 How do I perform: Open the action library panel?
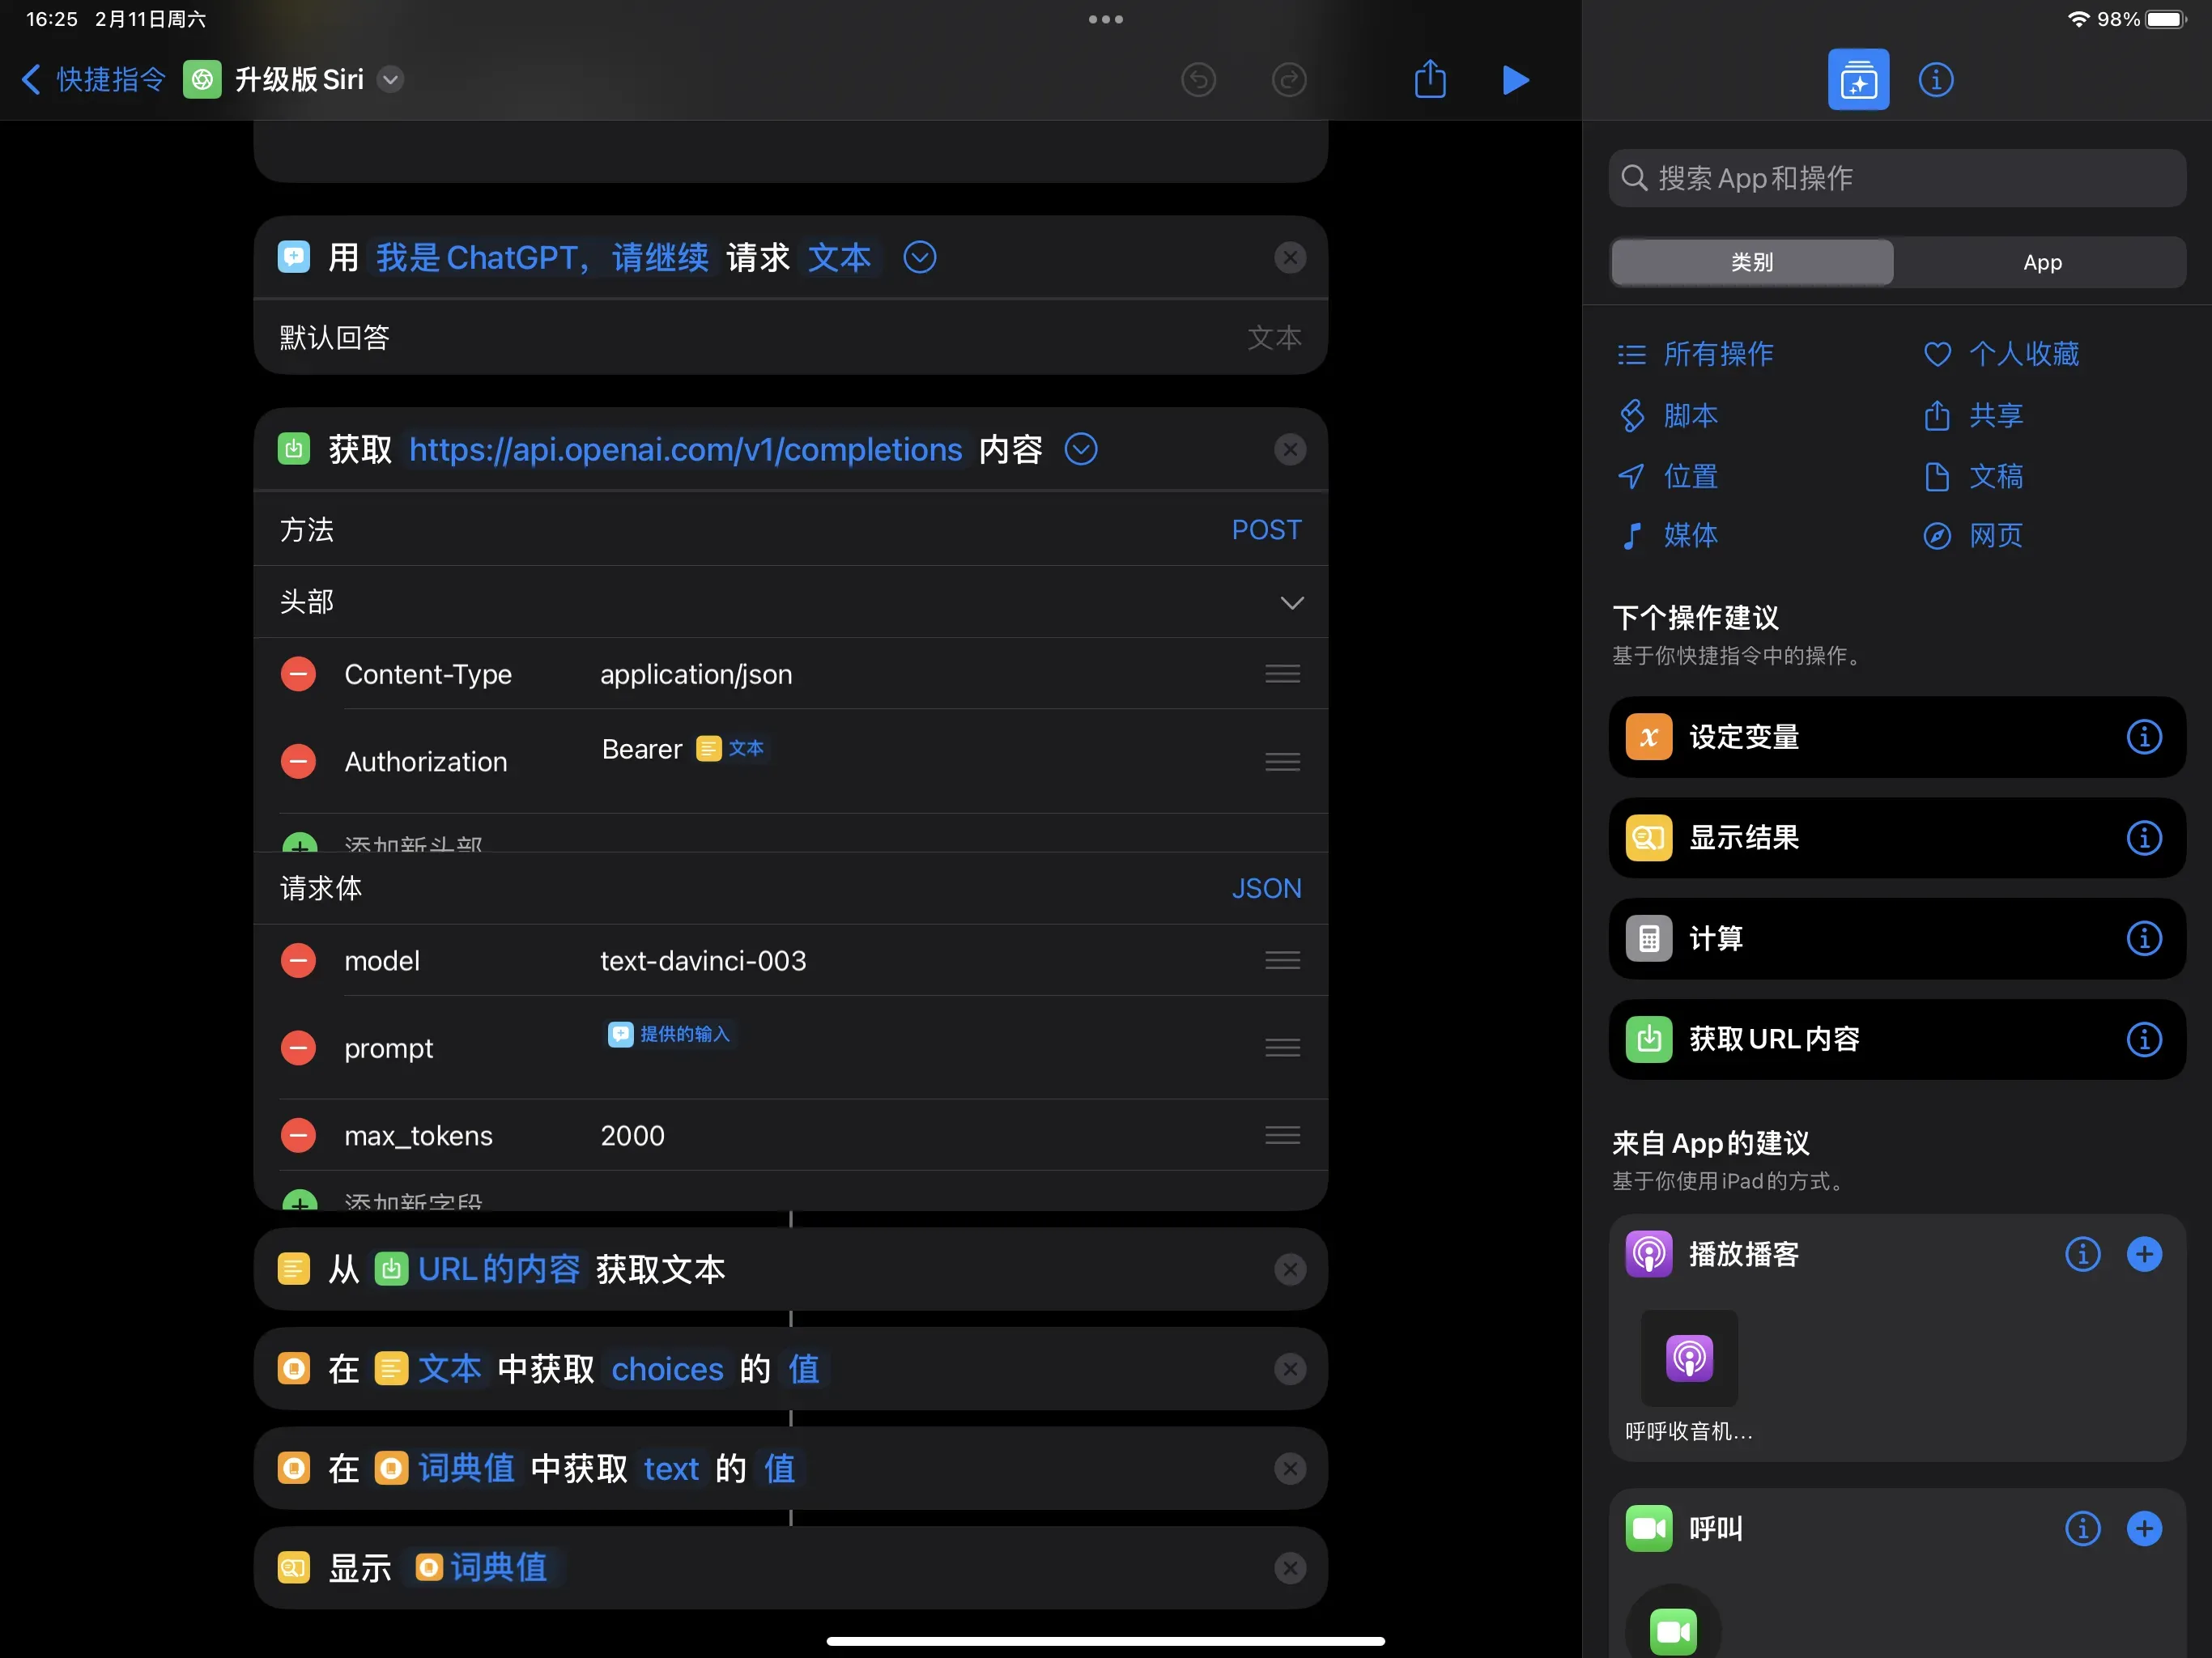tap(1858, 79)
